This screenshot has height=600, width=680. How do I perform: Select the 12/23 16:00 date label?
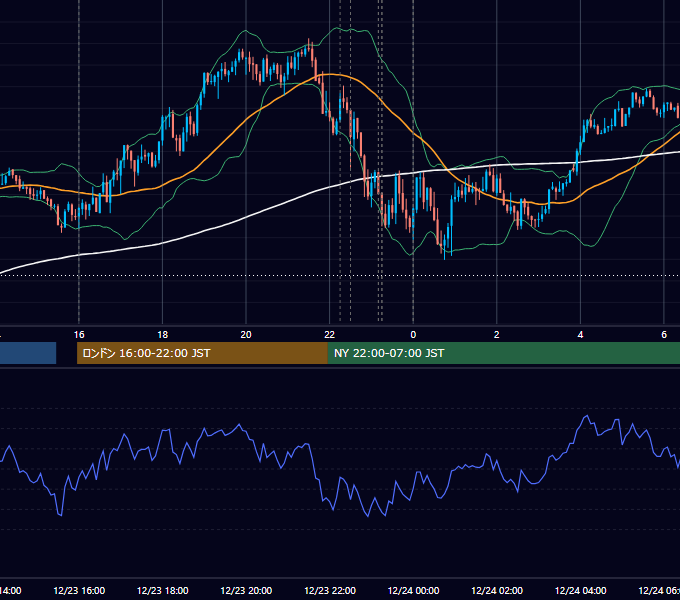79,590
